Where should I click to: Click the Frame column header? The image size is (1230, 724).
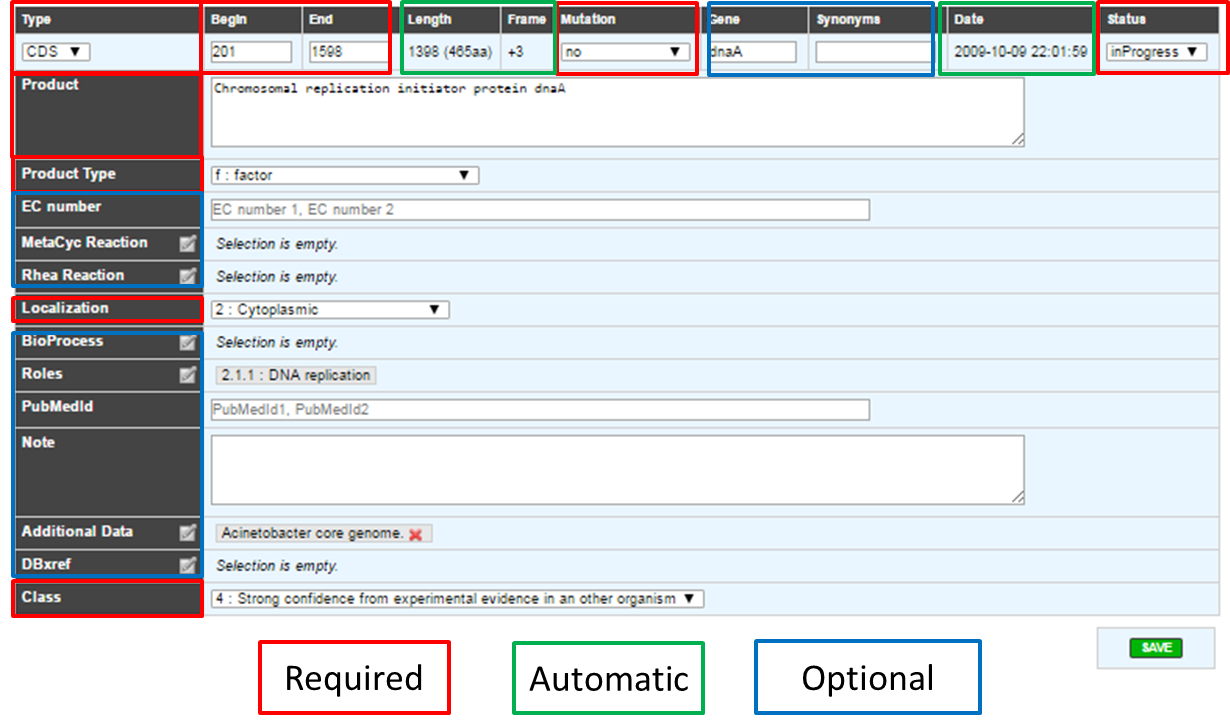526,19
